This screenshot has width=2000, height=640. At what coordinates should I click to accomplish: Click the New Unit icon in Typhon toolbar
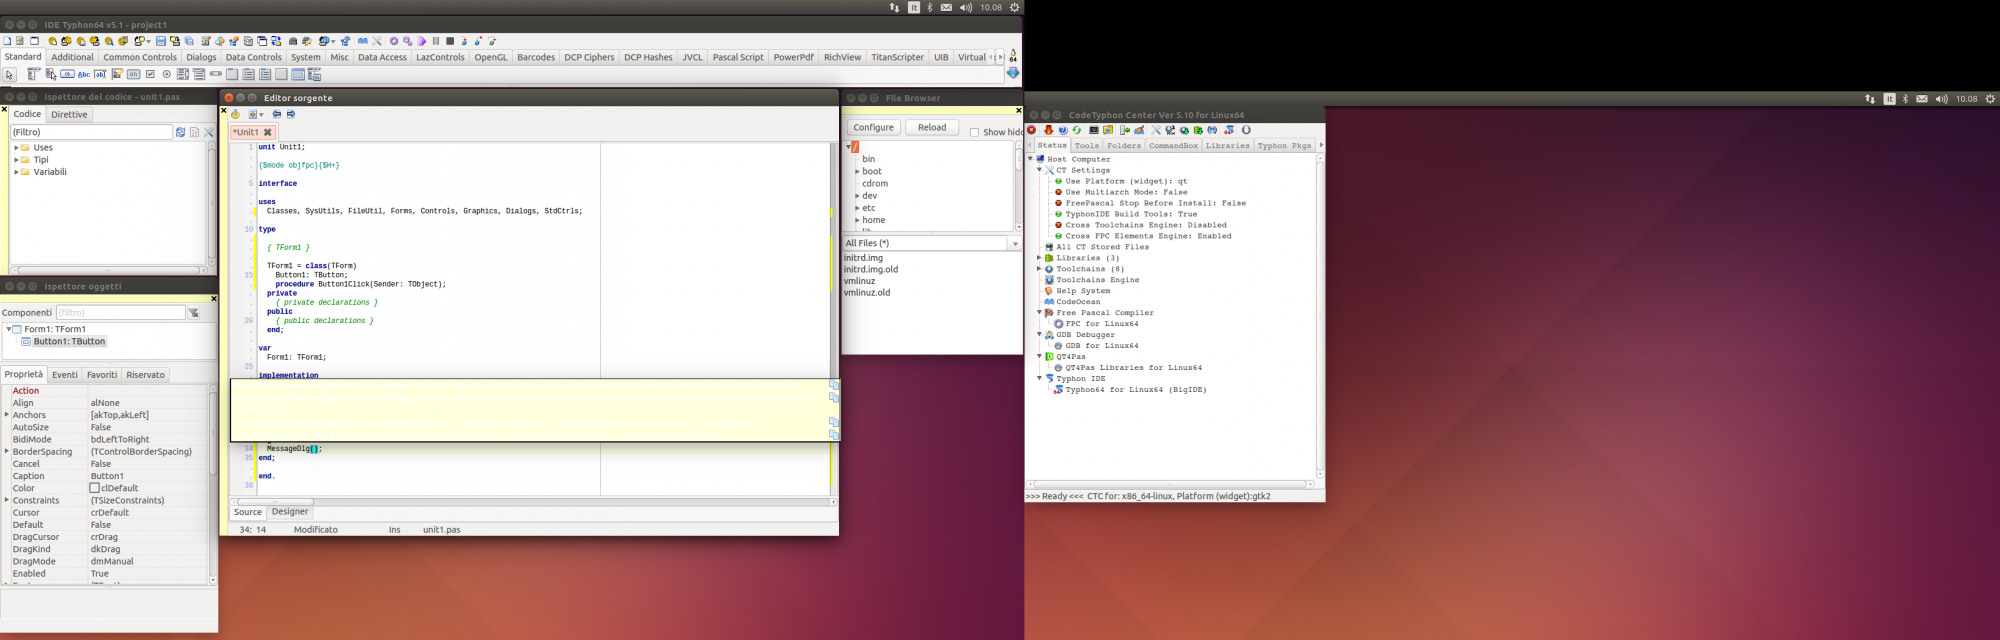[x=7, y=41]
